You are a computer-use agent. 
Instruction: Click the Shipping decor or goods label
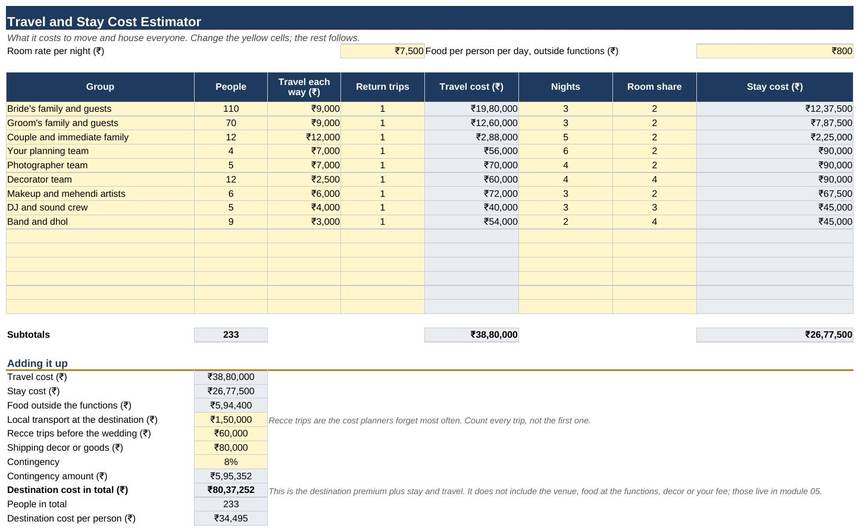coord(65,448)
